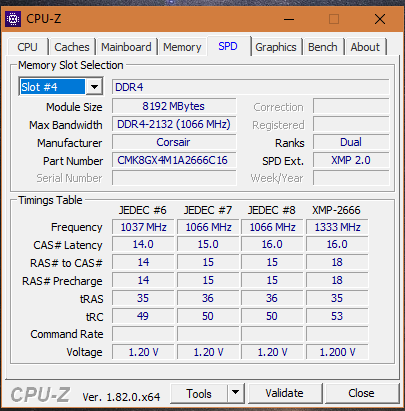Minimize the CPU-Z window
Image resolution: width=405 pixels, height=411 pixels.
pos(289,19)
